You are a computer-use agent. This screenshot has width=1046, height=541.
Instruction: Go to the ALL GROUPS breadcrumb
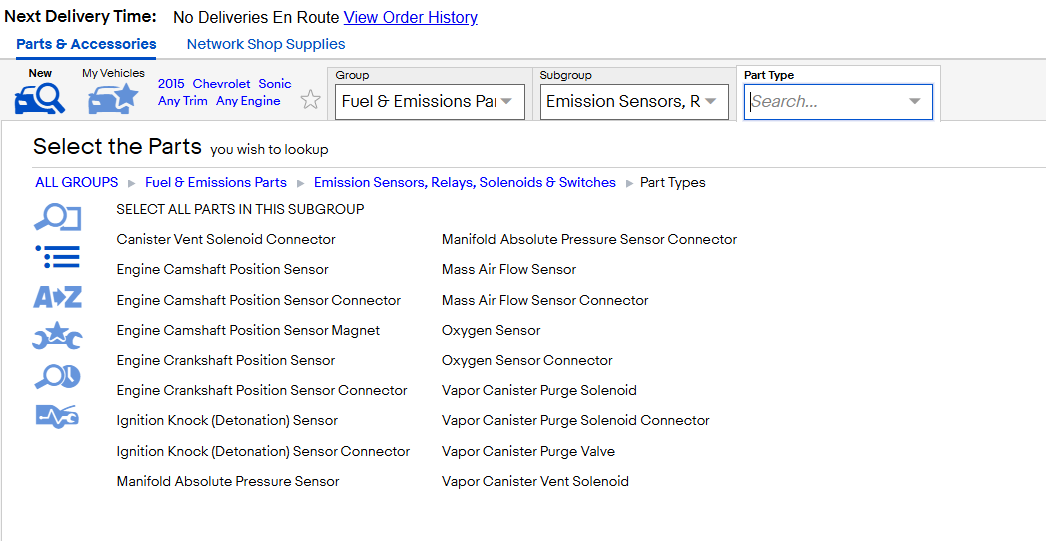point(77,182)
